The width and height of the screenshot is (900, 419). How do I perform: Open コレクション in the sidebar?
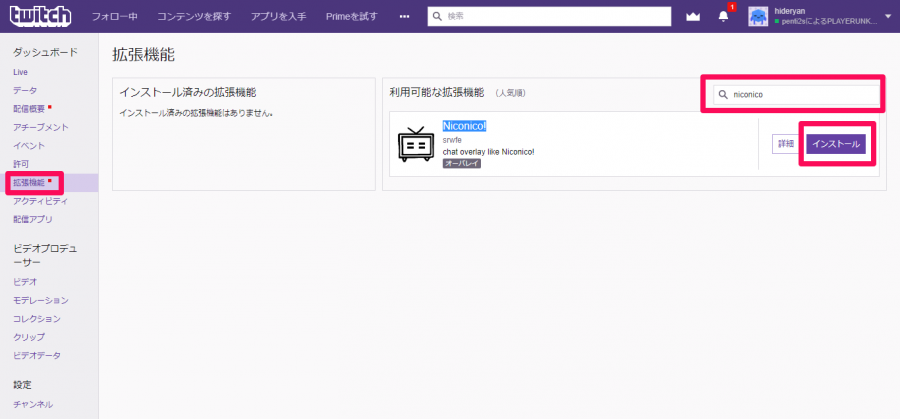point(37,319)
